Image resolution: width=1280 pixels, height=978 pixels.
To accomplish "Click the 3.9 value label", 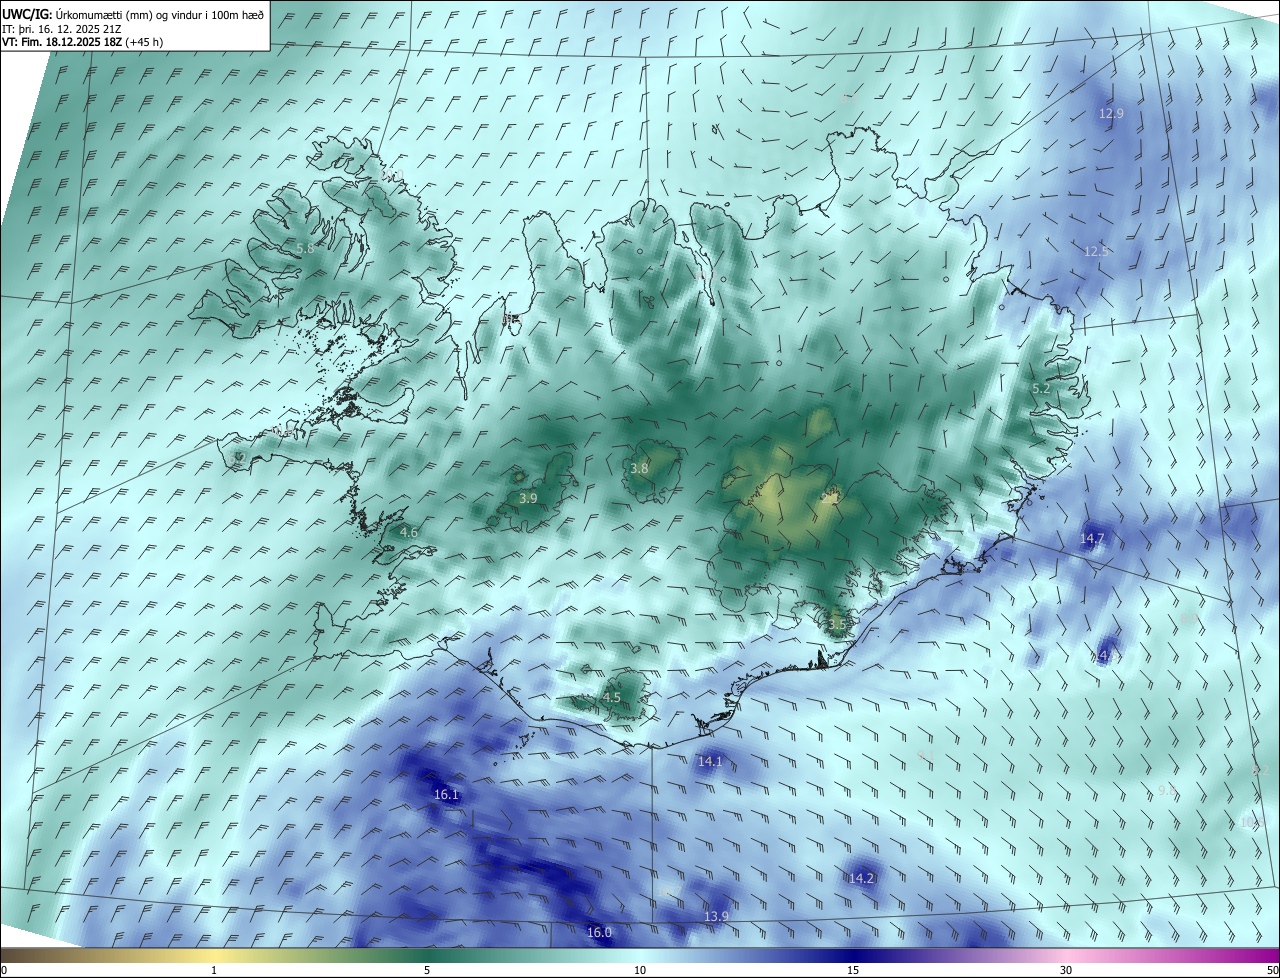I will point(528,498).
